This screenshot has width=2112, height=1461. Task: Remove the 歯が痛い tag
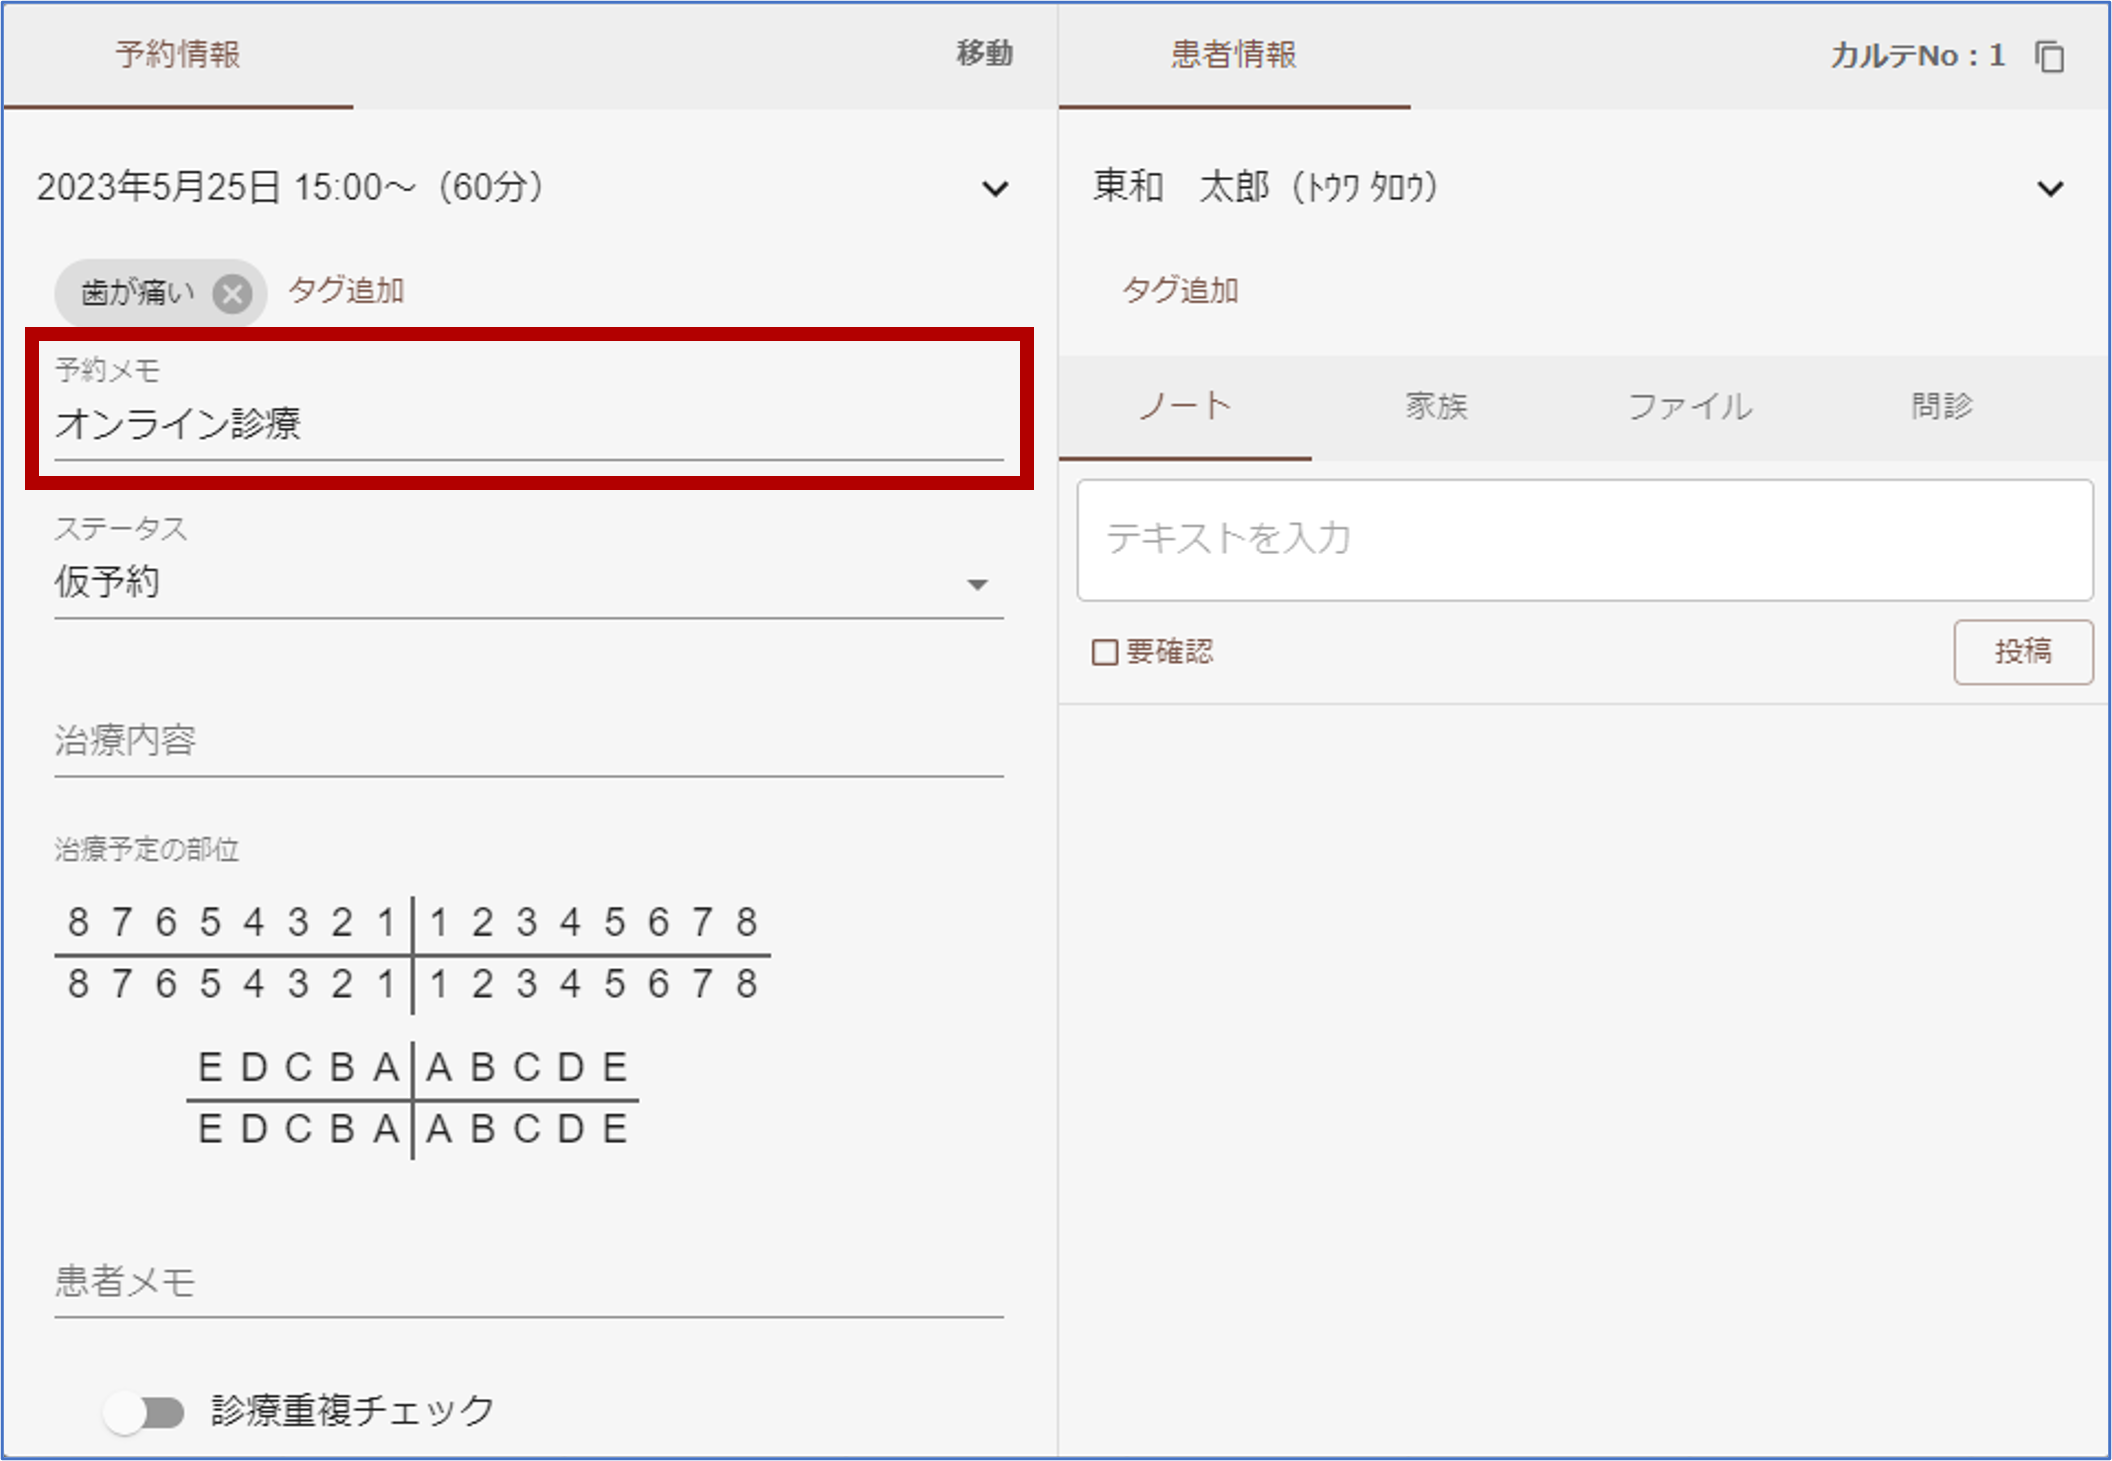(232, 294)
